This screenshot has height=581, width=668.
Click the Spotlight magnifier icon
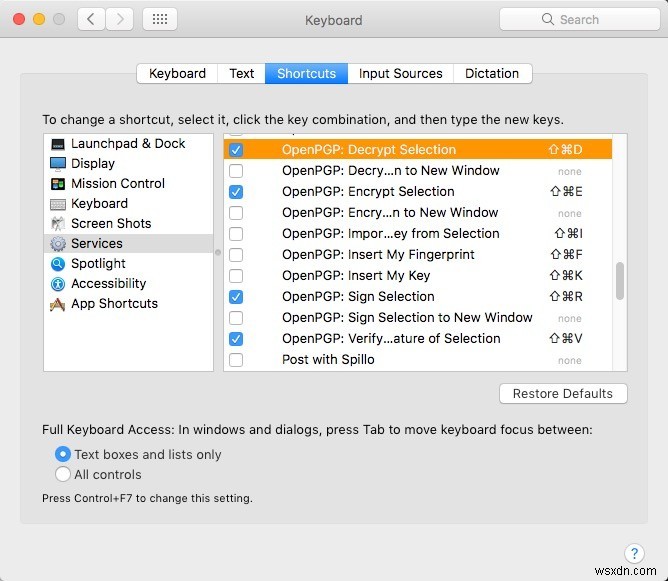tap(58, 264)
